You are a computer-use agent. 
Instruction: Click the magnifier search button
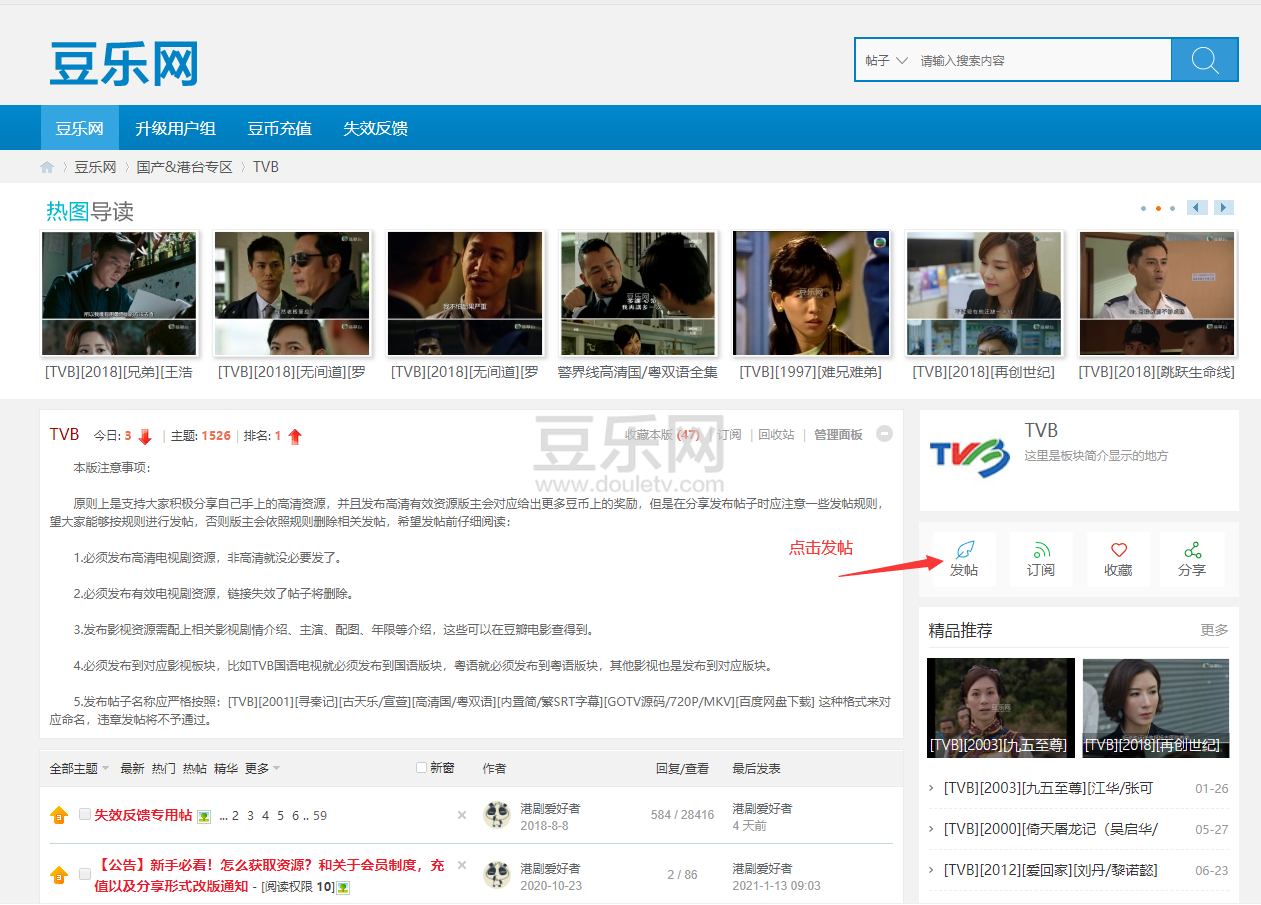pos(1205,60)
